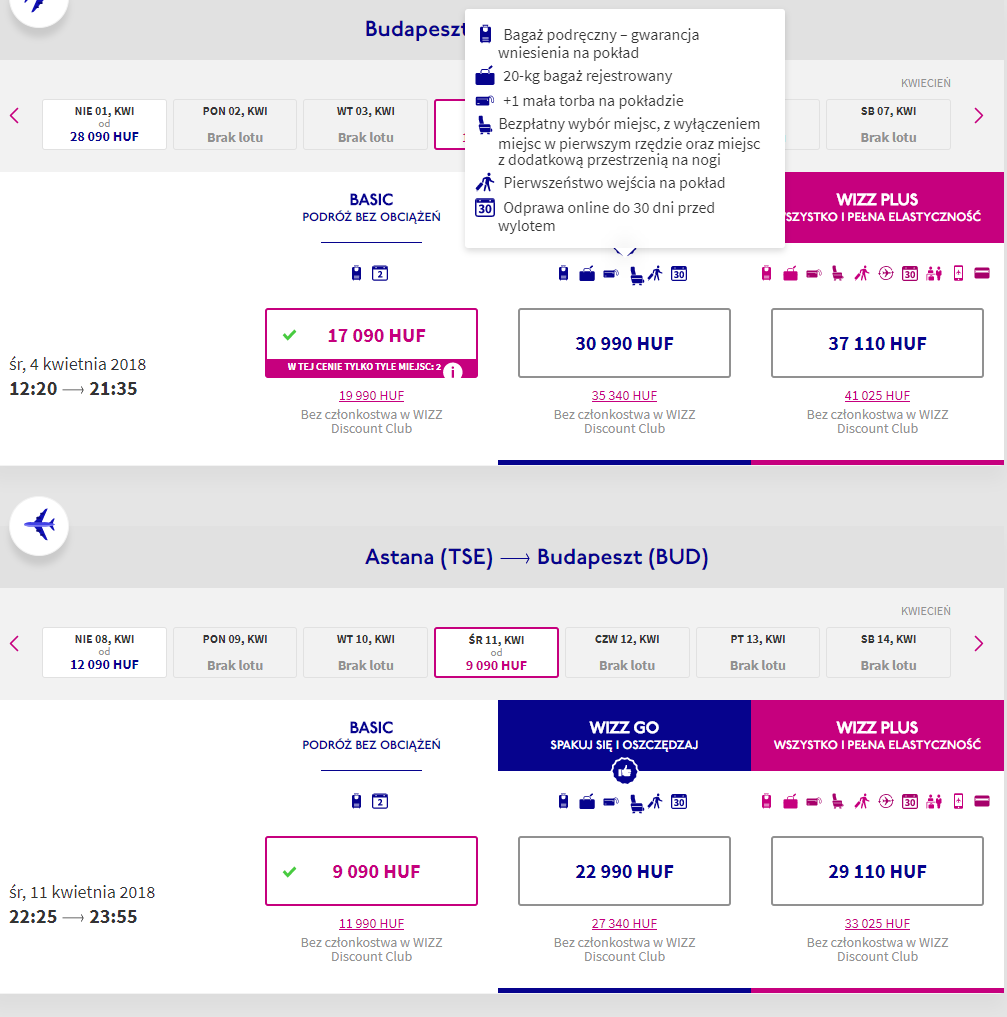Choose date SB 14, KWI
This screenshot has height=1017, width=1007.
(888, 652)
